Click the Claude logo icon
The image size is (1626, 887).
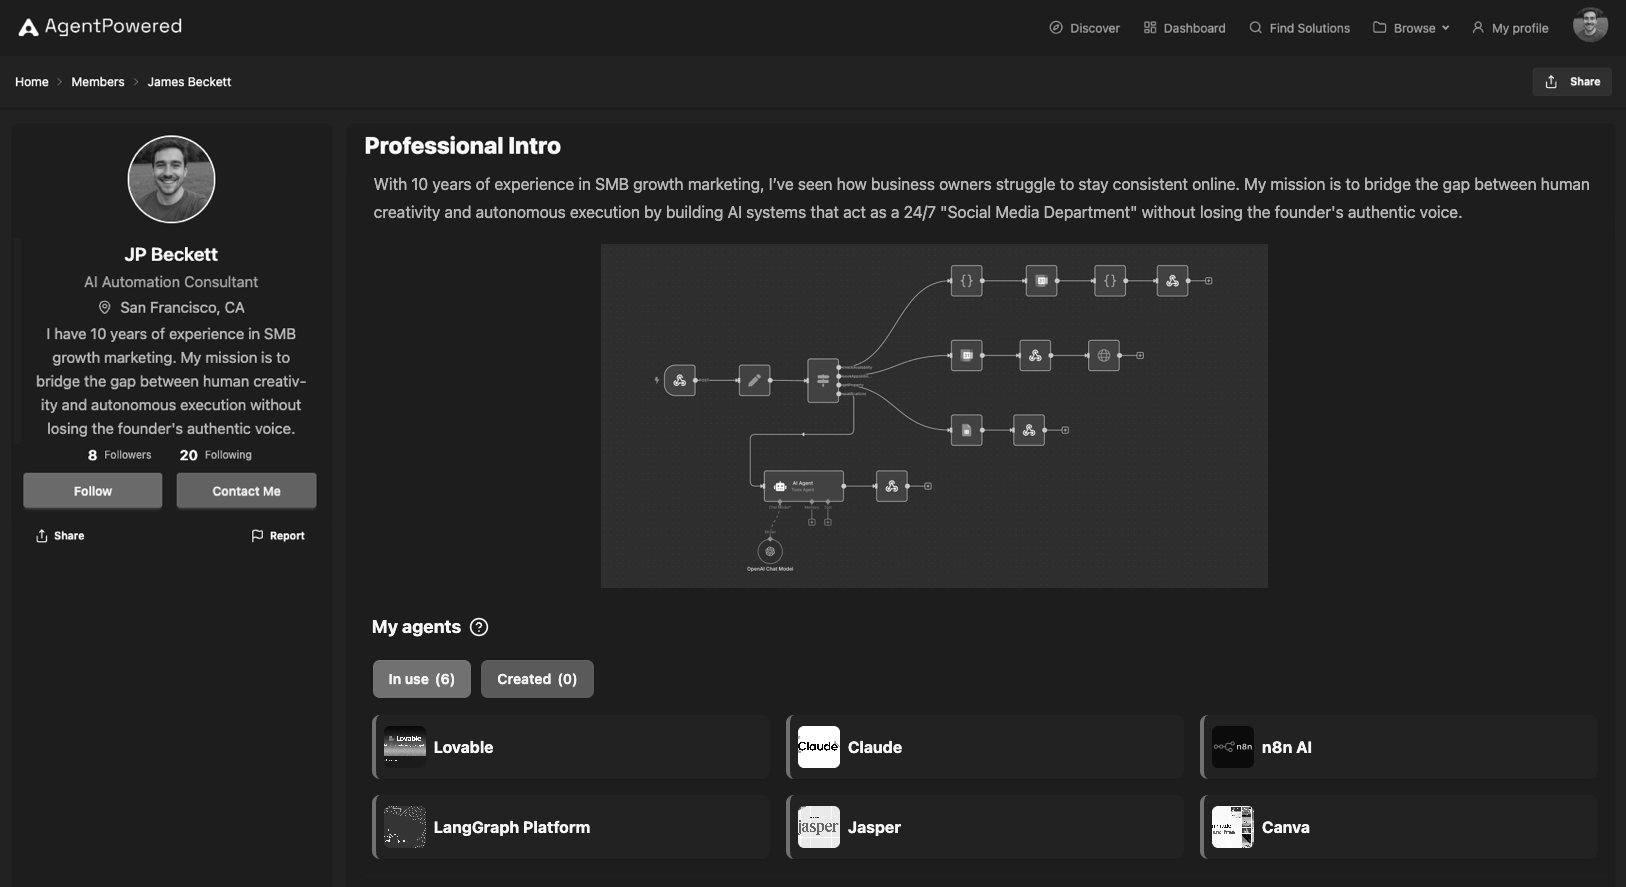click(x=819, y=747)
